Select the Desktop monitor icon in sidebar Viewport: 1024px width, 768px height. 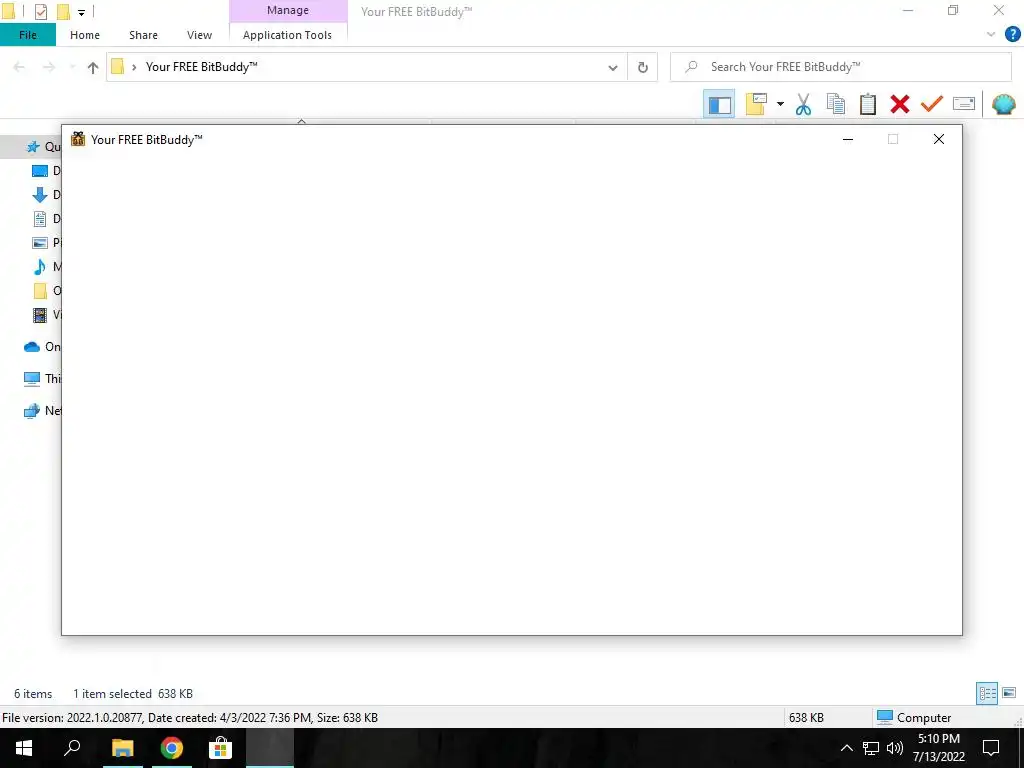point(40,171)
